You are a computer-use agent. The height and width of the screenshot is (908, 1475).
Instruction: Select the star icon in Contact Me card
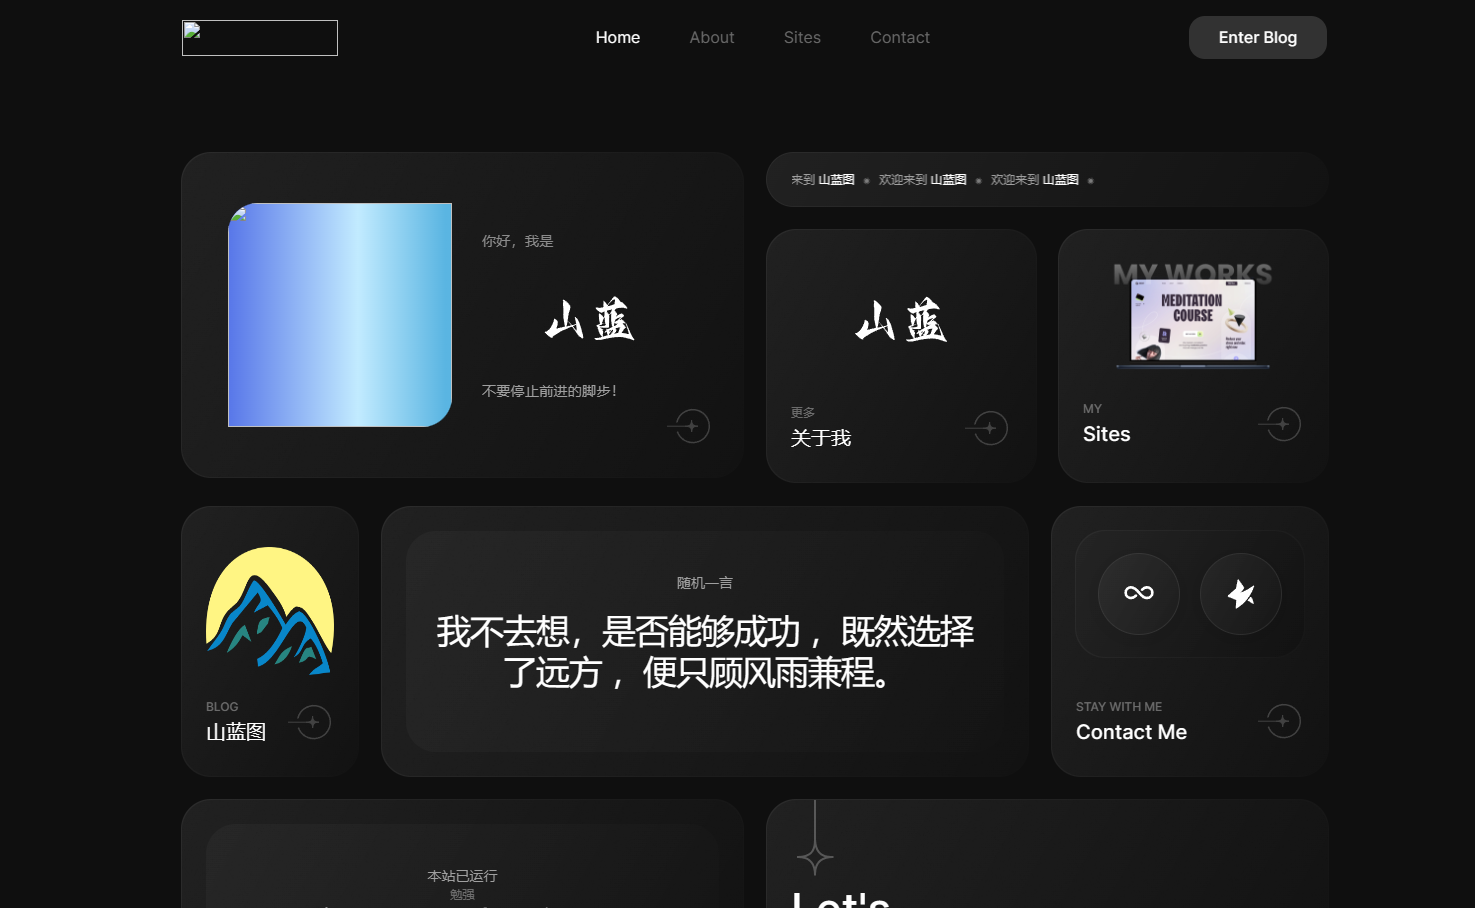[1240, 594]
